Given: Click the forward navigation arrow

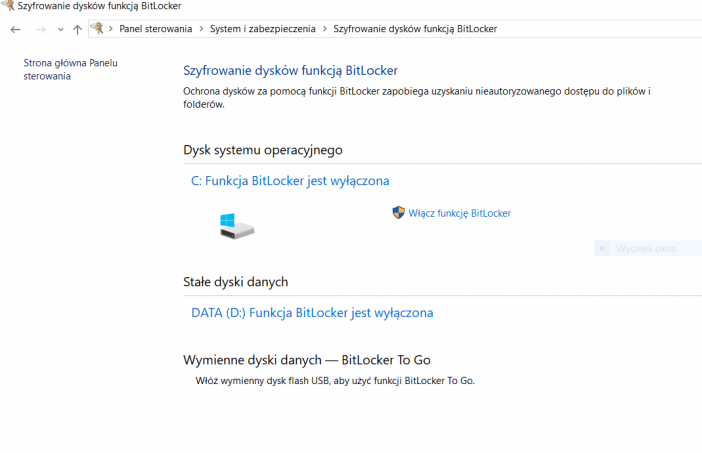Looking at the screenshot, I should pos(41,30).
